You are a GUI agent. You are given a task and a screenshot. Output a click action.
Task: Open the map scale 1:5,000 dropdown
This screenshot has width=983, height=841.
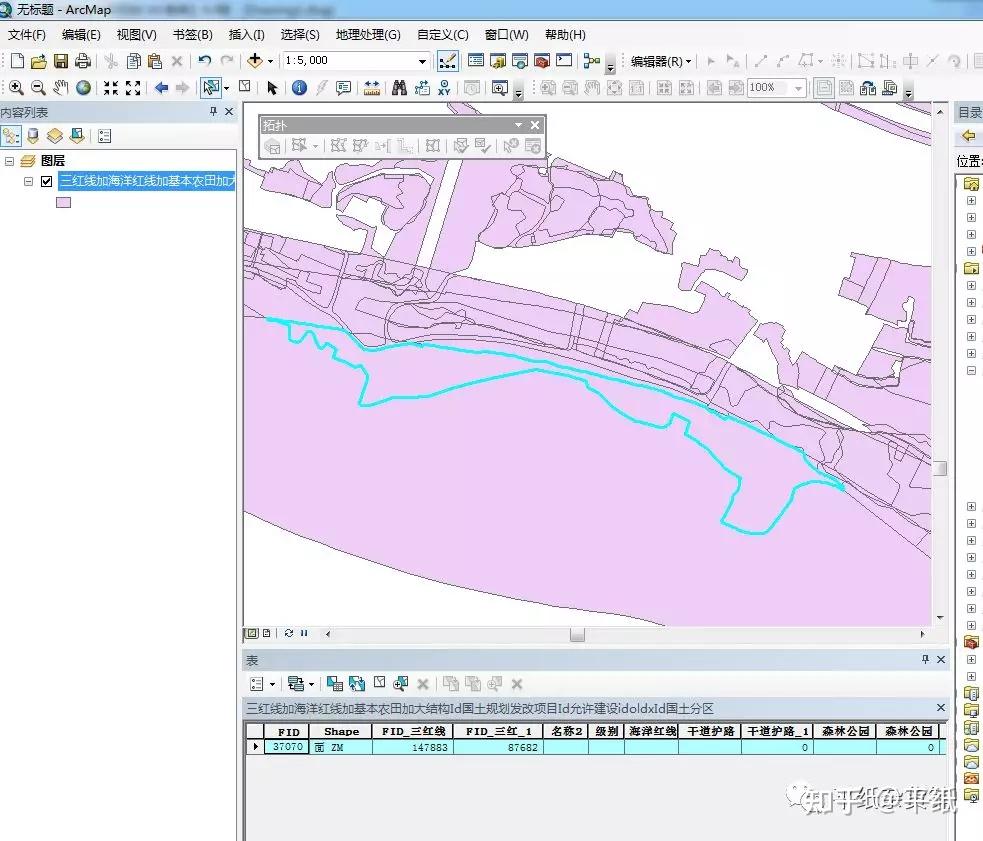pyautogui.click(x=422, y=61)
